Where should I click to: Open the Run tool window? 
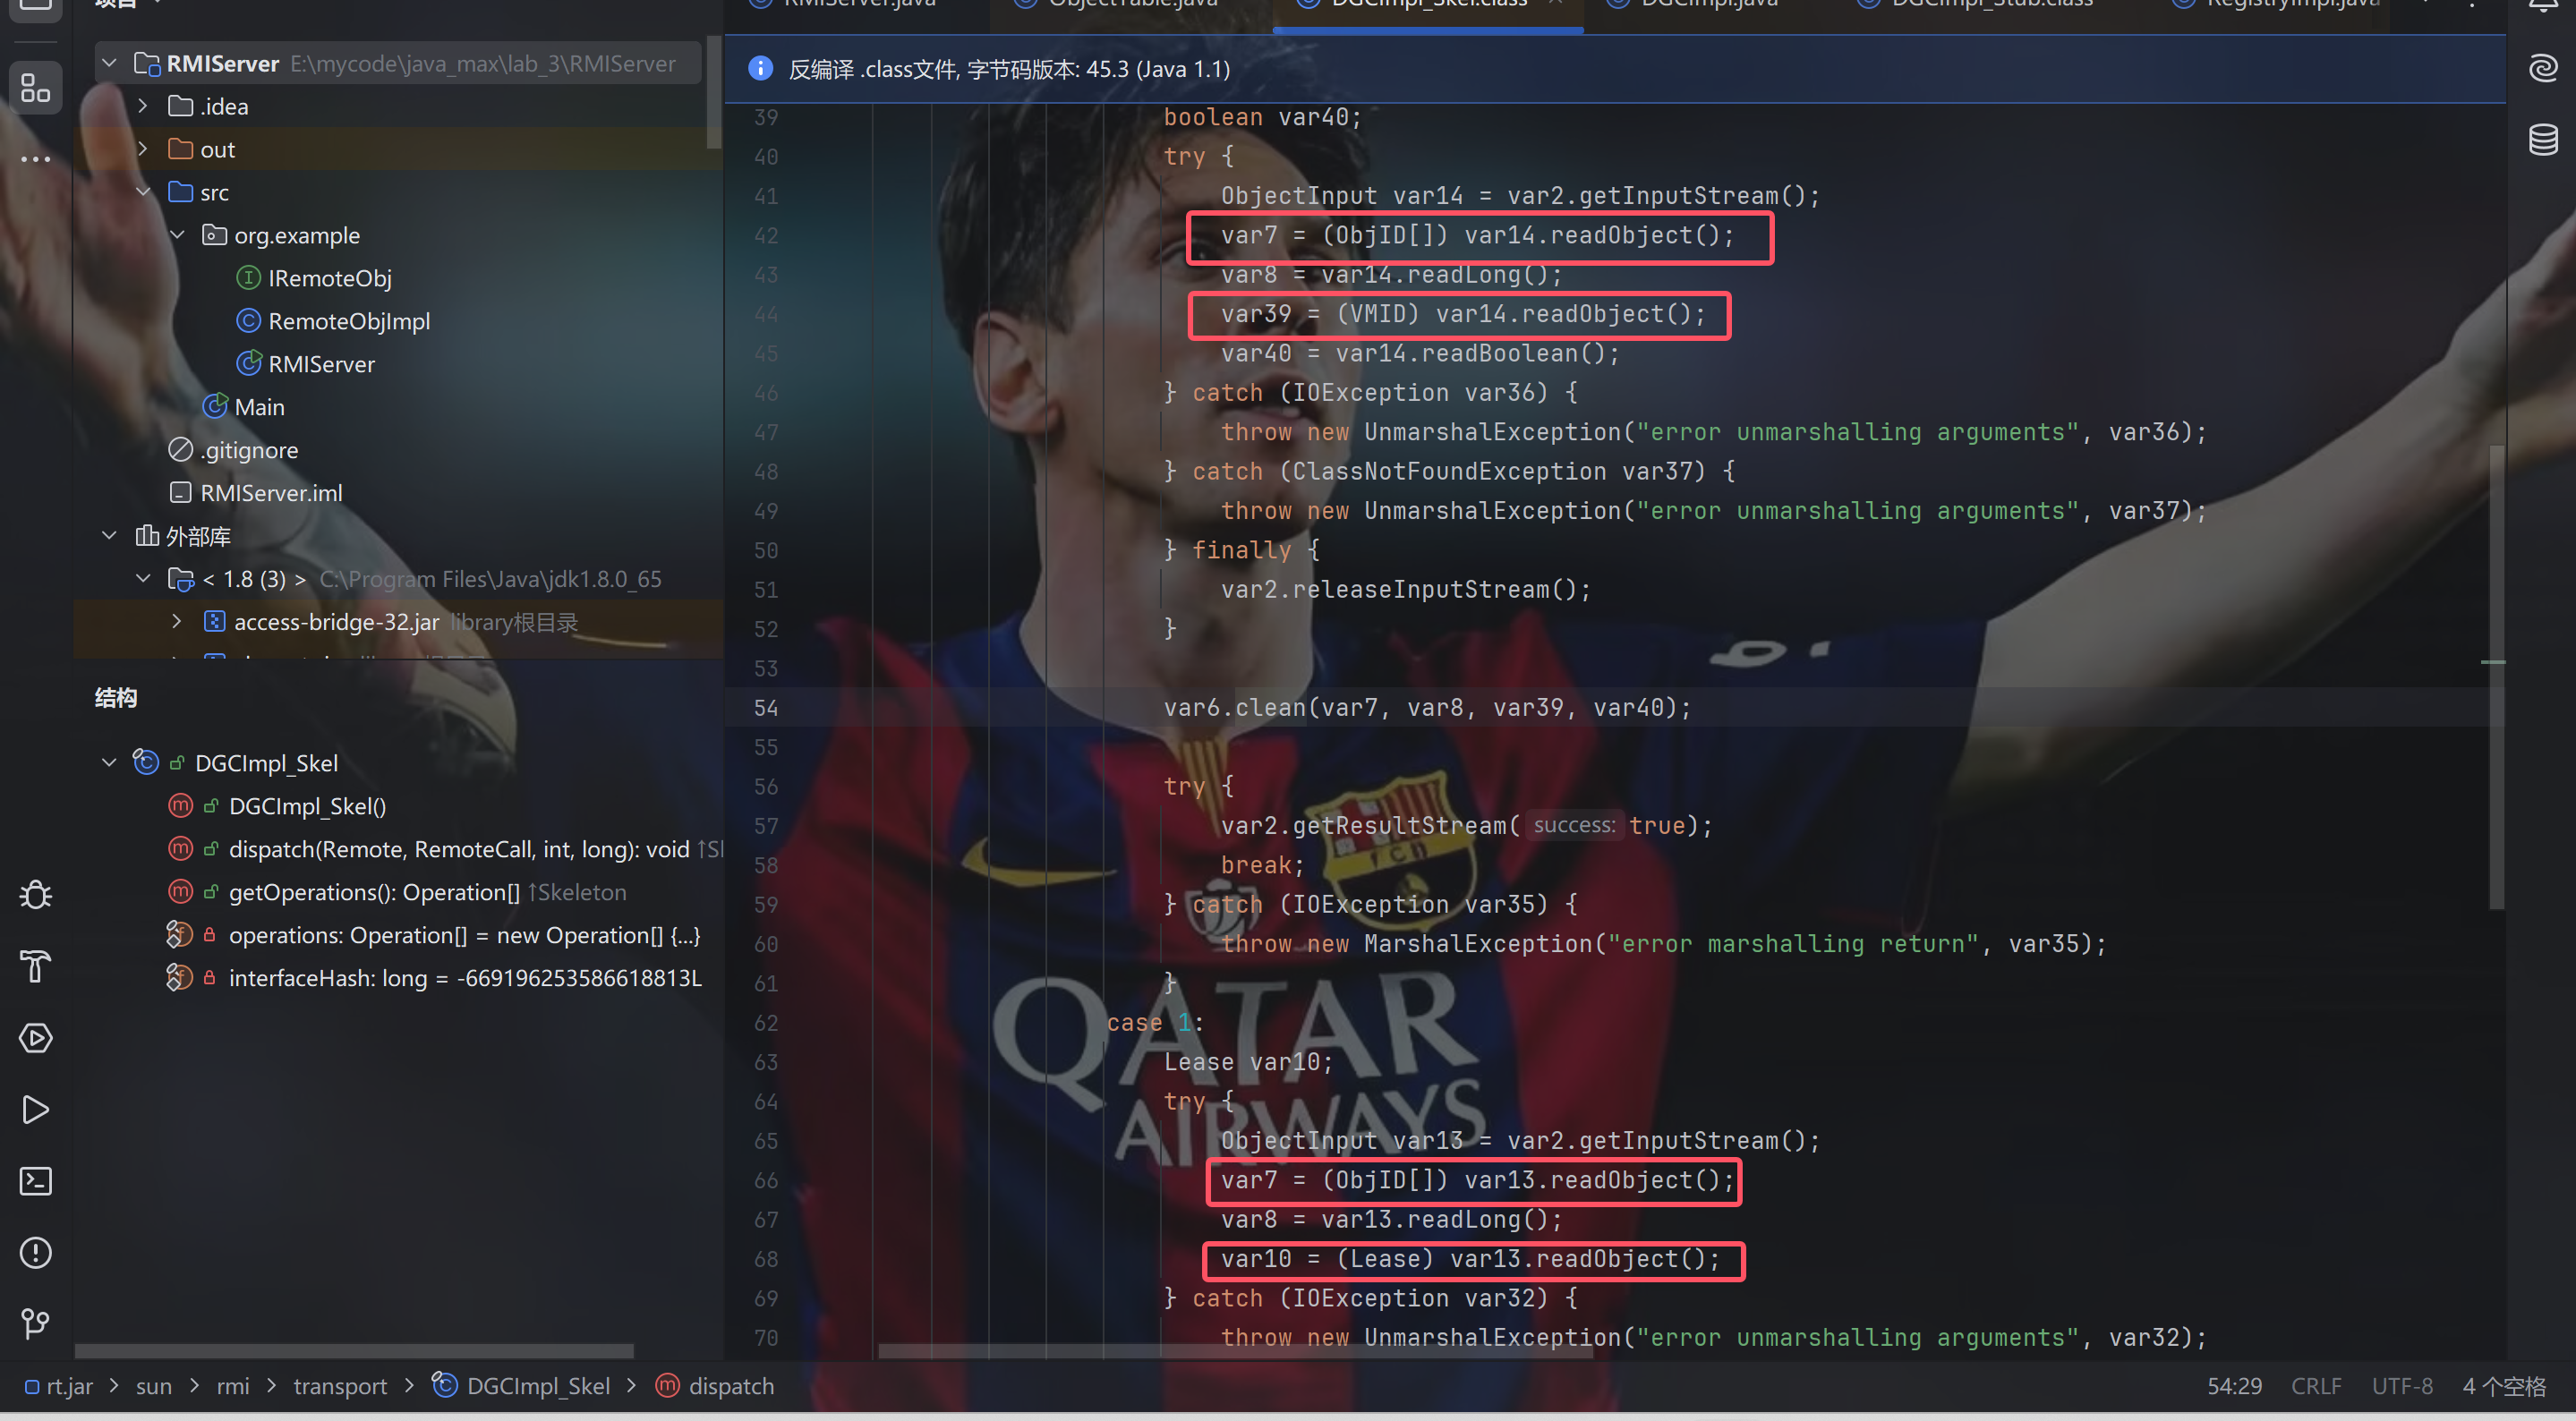coord(36,1110)
